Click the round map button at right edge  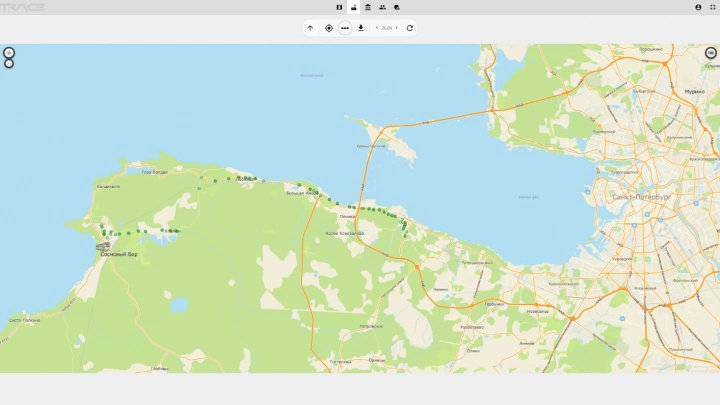pyautogui.click(x=711, y=52)
